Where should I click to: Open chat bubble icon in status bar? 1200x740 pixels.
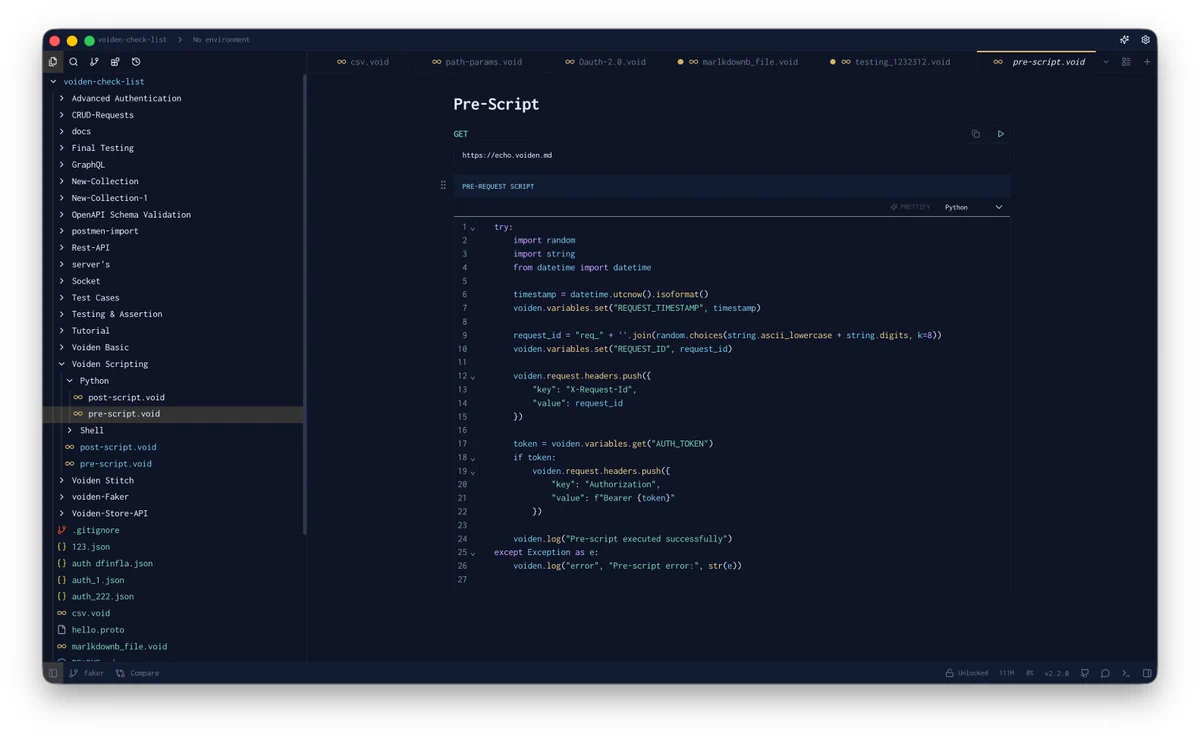click(1105, 673)
